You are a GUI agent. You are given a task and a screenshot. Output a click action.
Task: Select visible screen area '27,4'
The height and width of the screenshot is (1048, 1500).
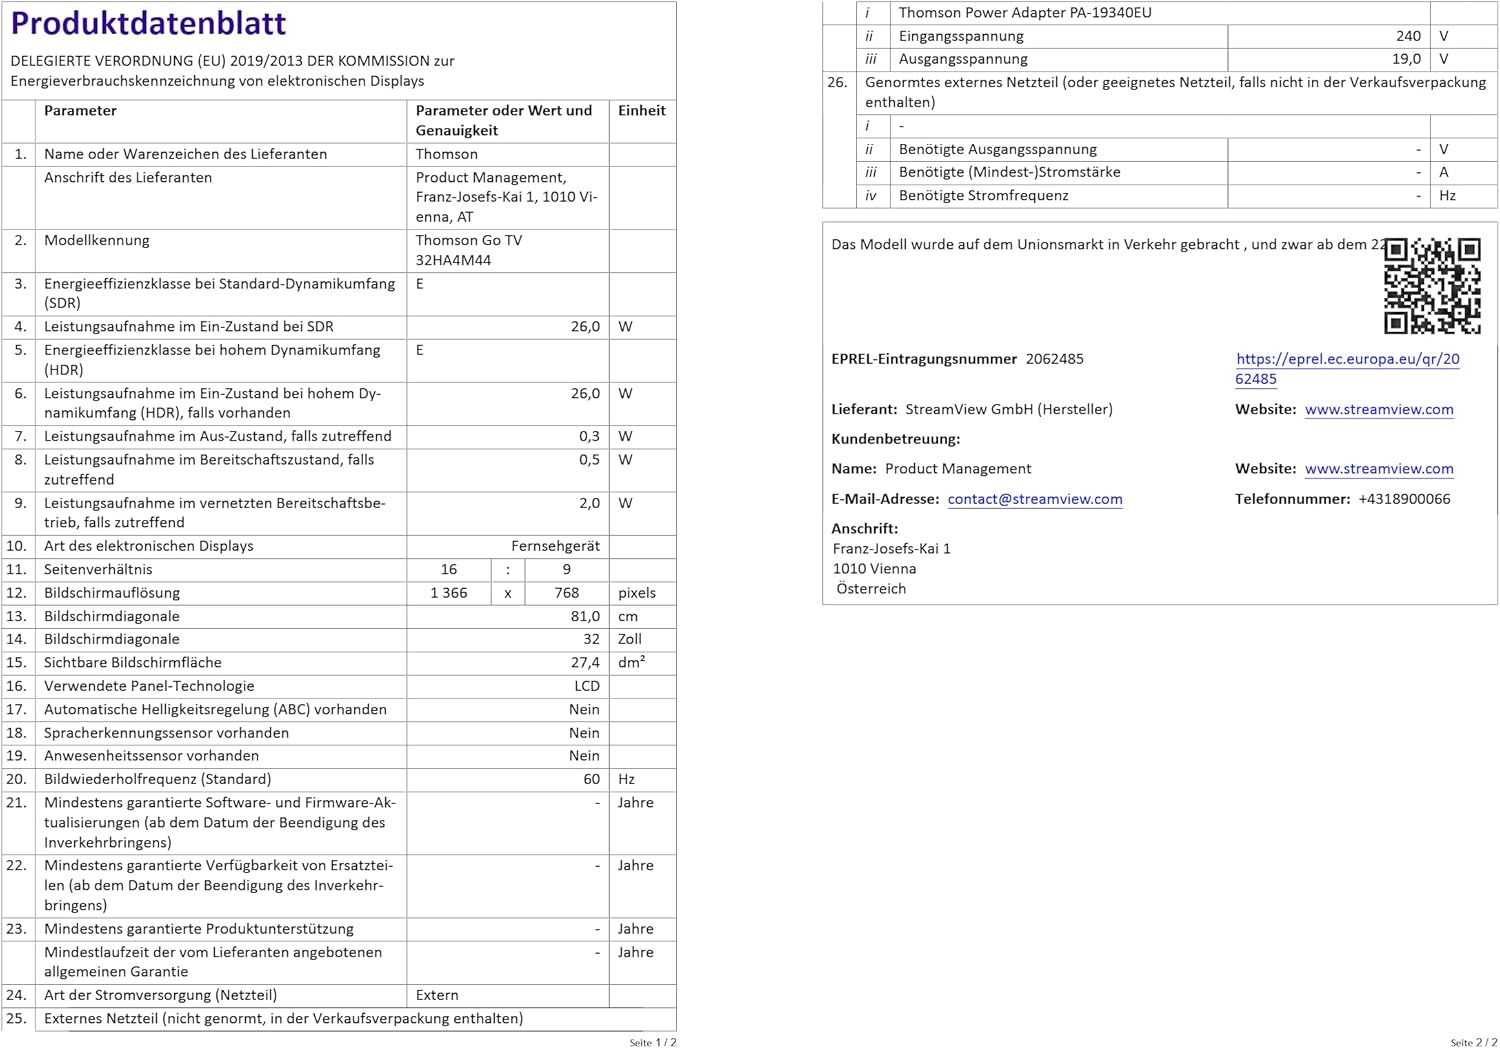point(585,663)
